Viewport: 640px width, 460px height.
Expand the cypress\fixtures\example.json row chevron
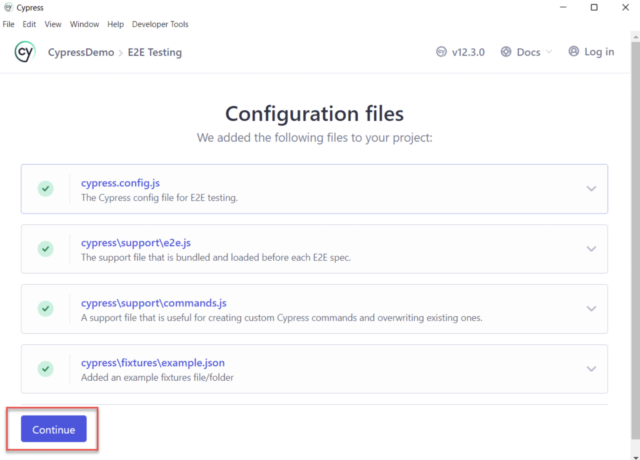pos(591,369)
